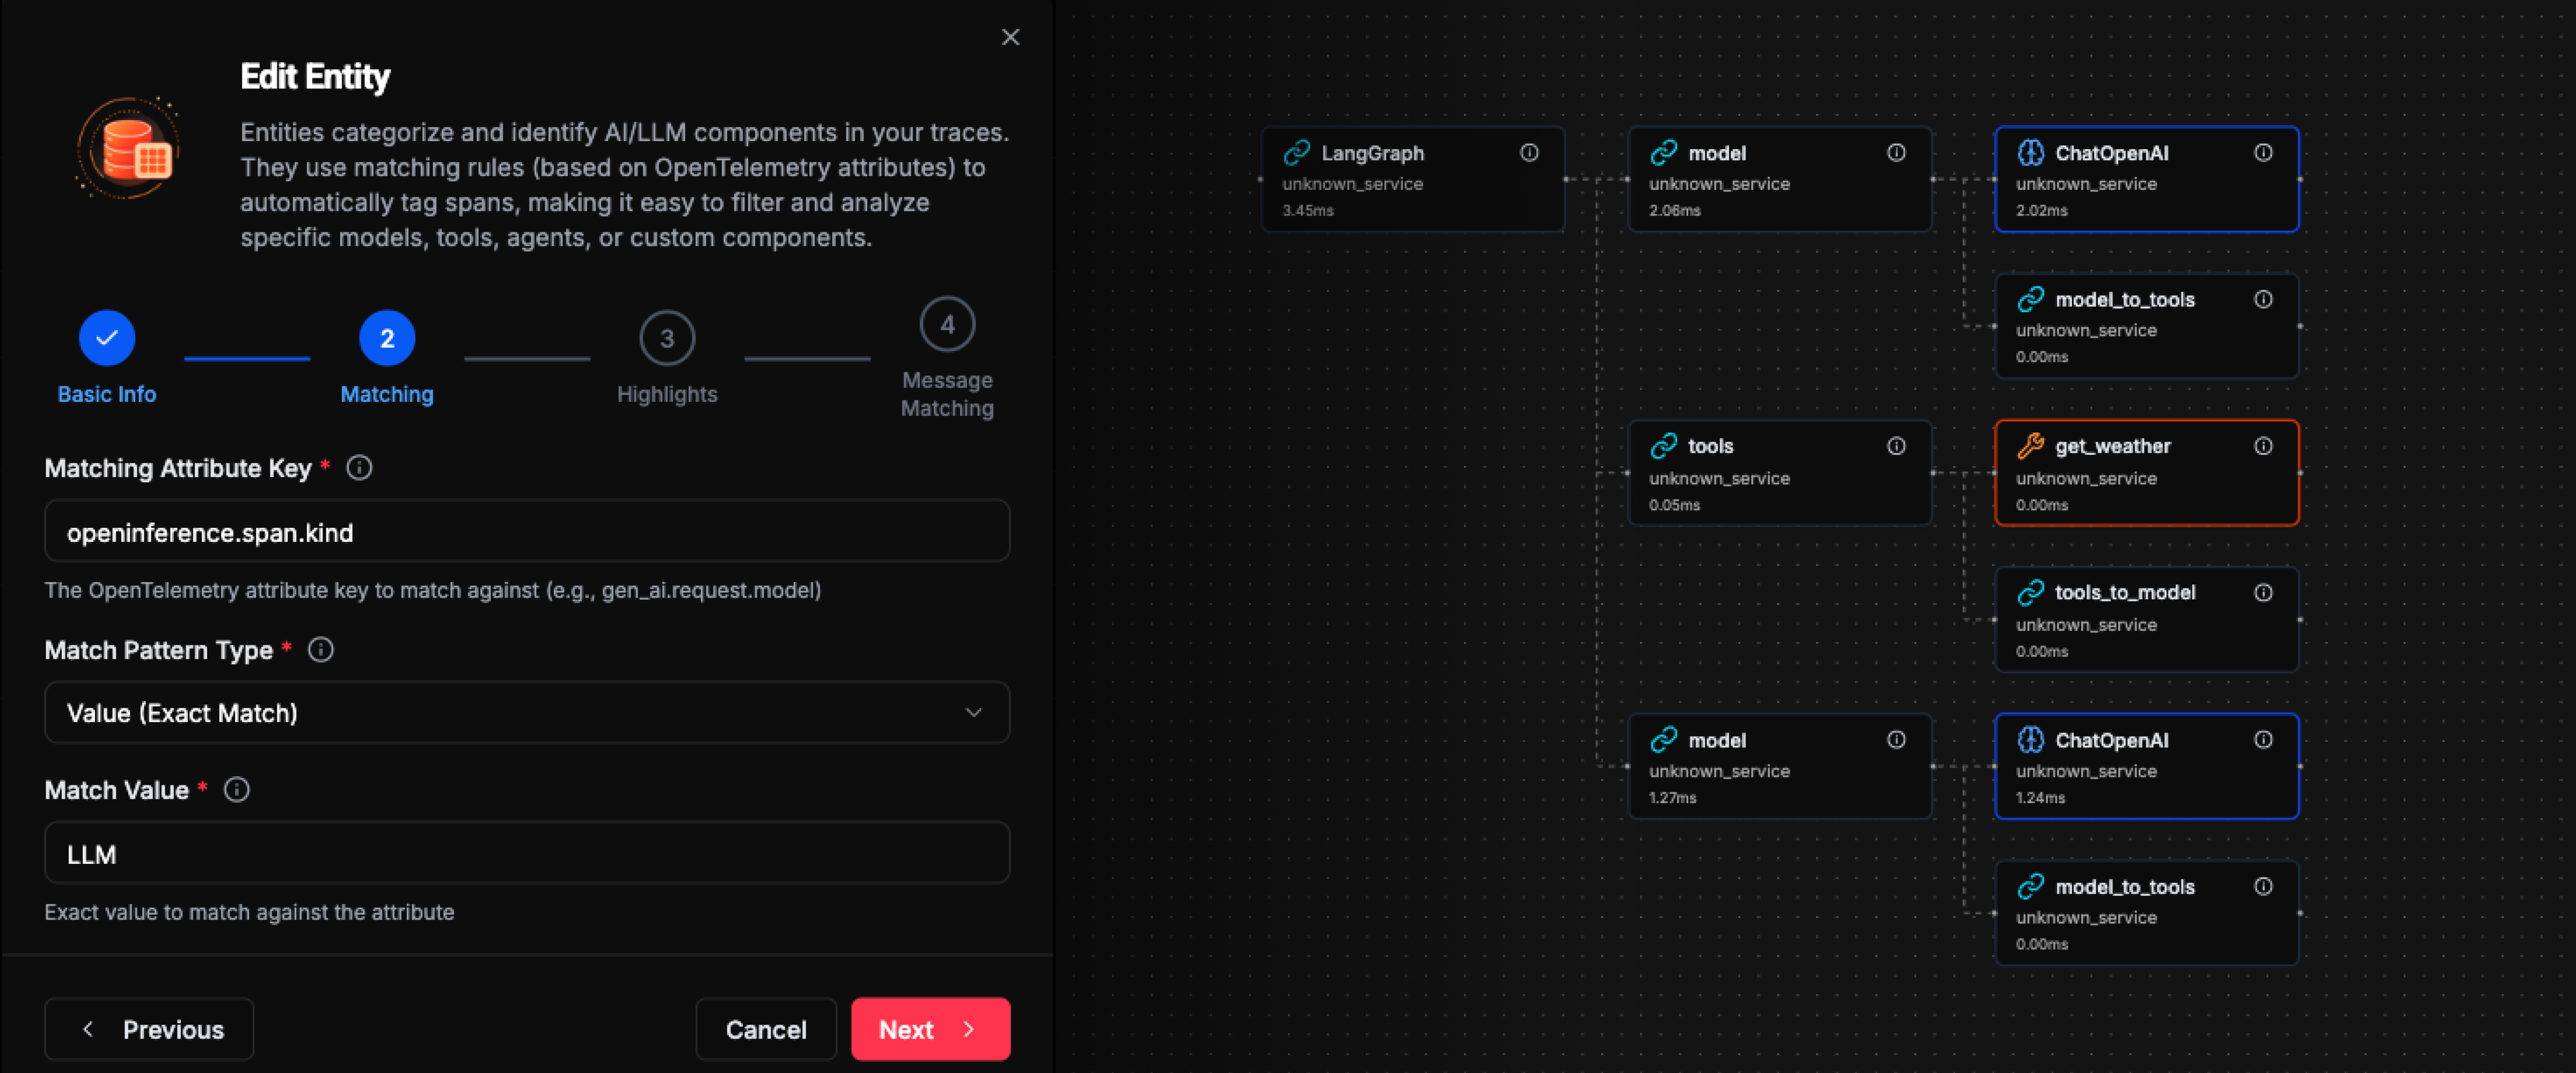Click brain icon on top ChatOpenAI node

(x=2030, y=153)
